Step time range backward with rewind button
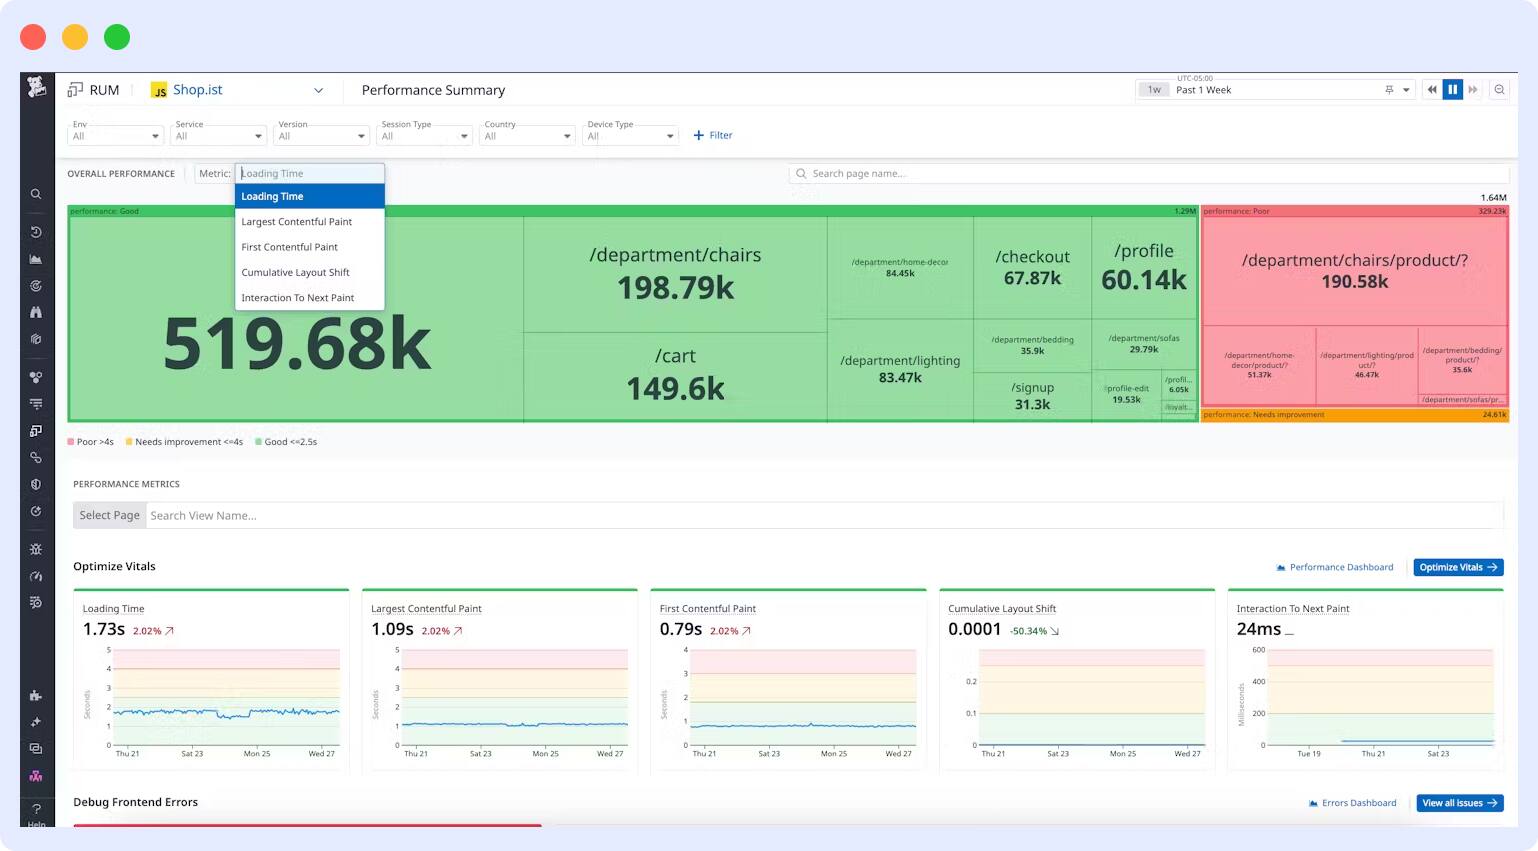The width and height of the screenshot is (1538, 851). coord(1432,90)
